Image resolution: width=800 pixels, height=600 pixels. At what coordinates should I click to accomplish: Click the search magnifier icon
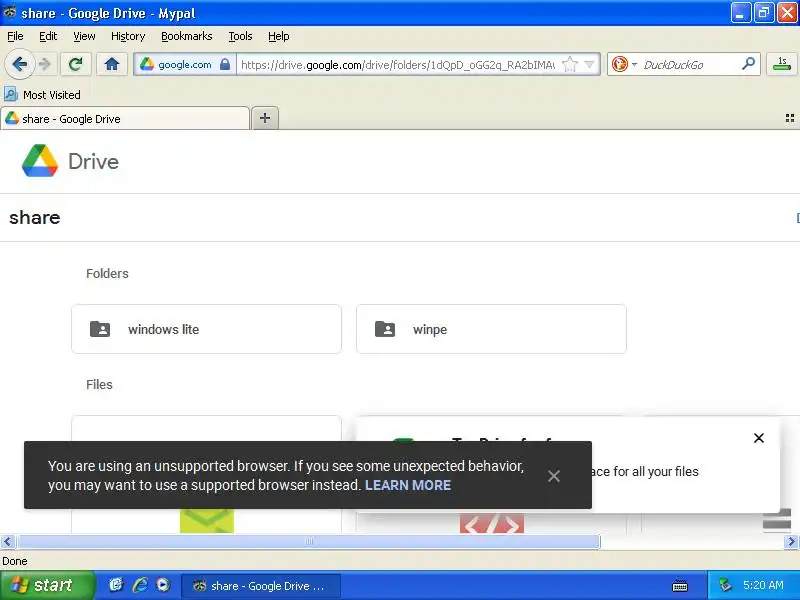748,64
